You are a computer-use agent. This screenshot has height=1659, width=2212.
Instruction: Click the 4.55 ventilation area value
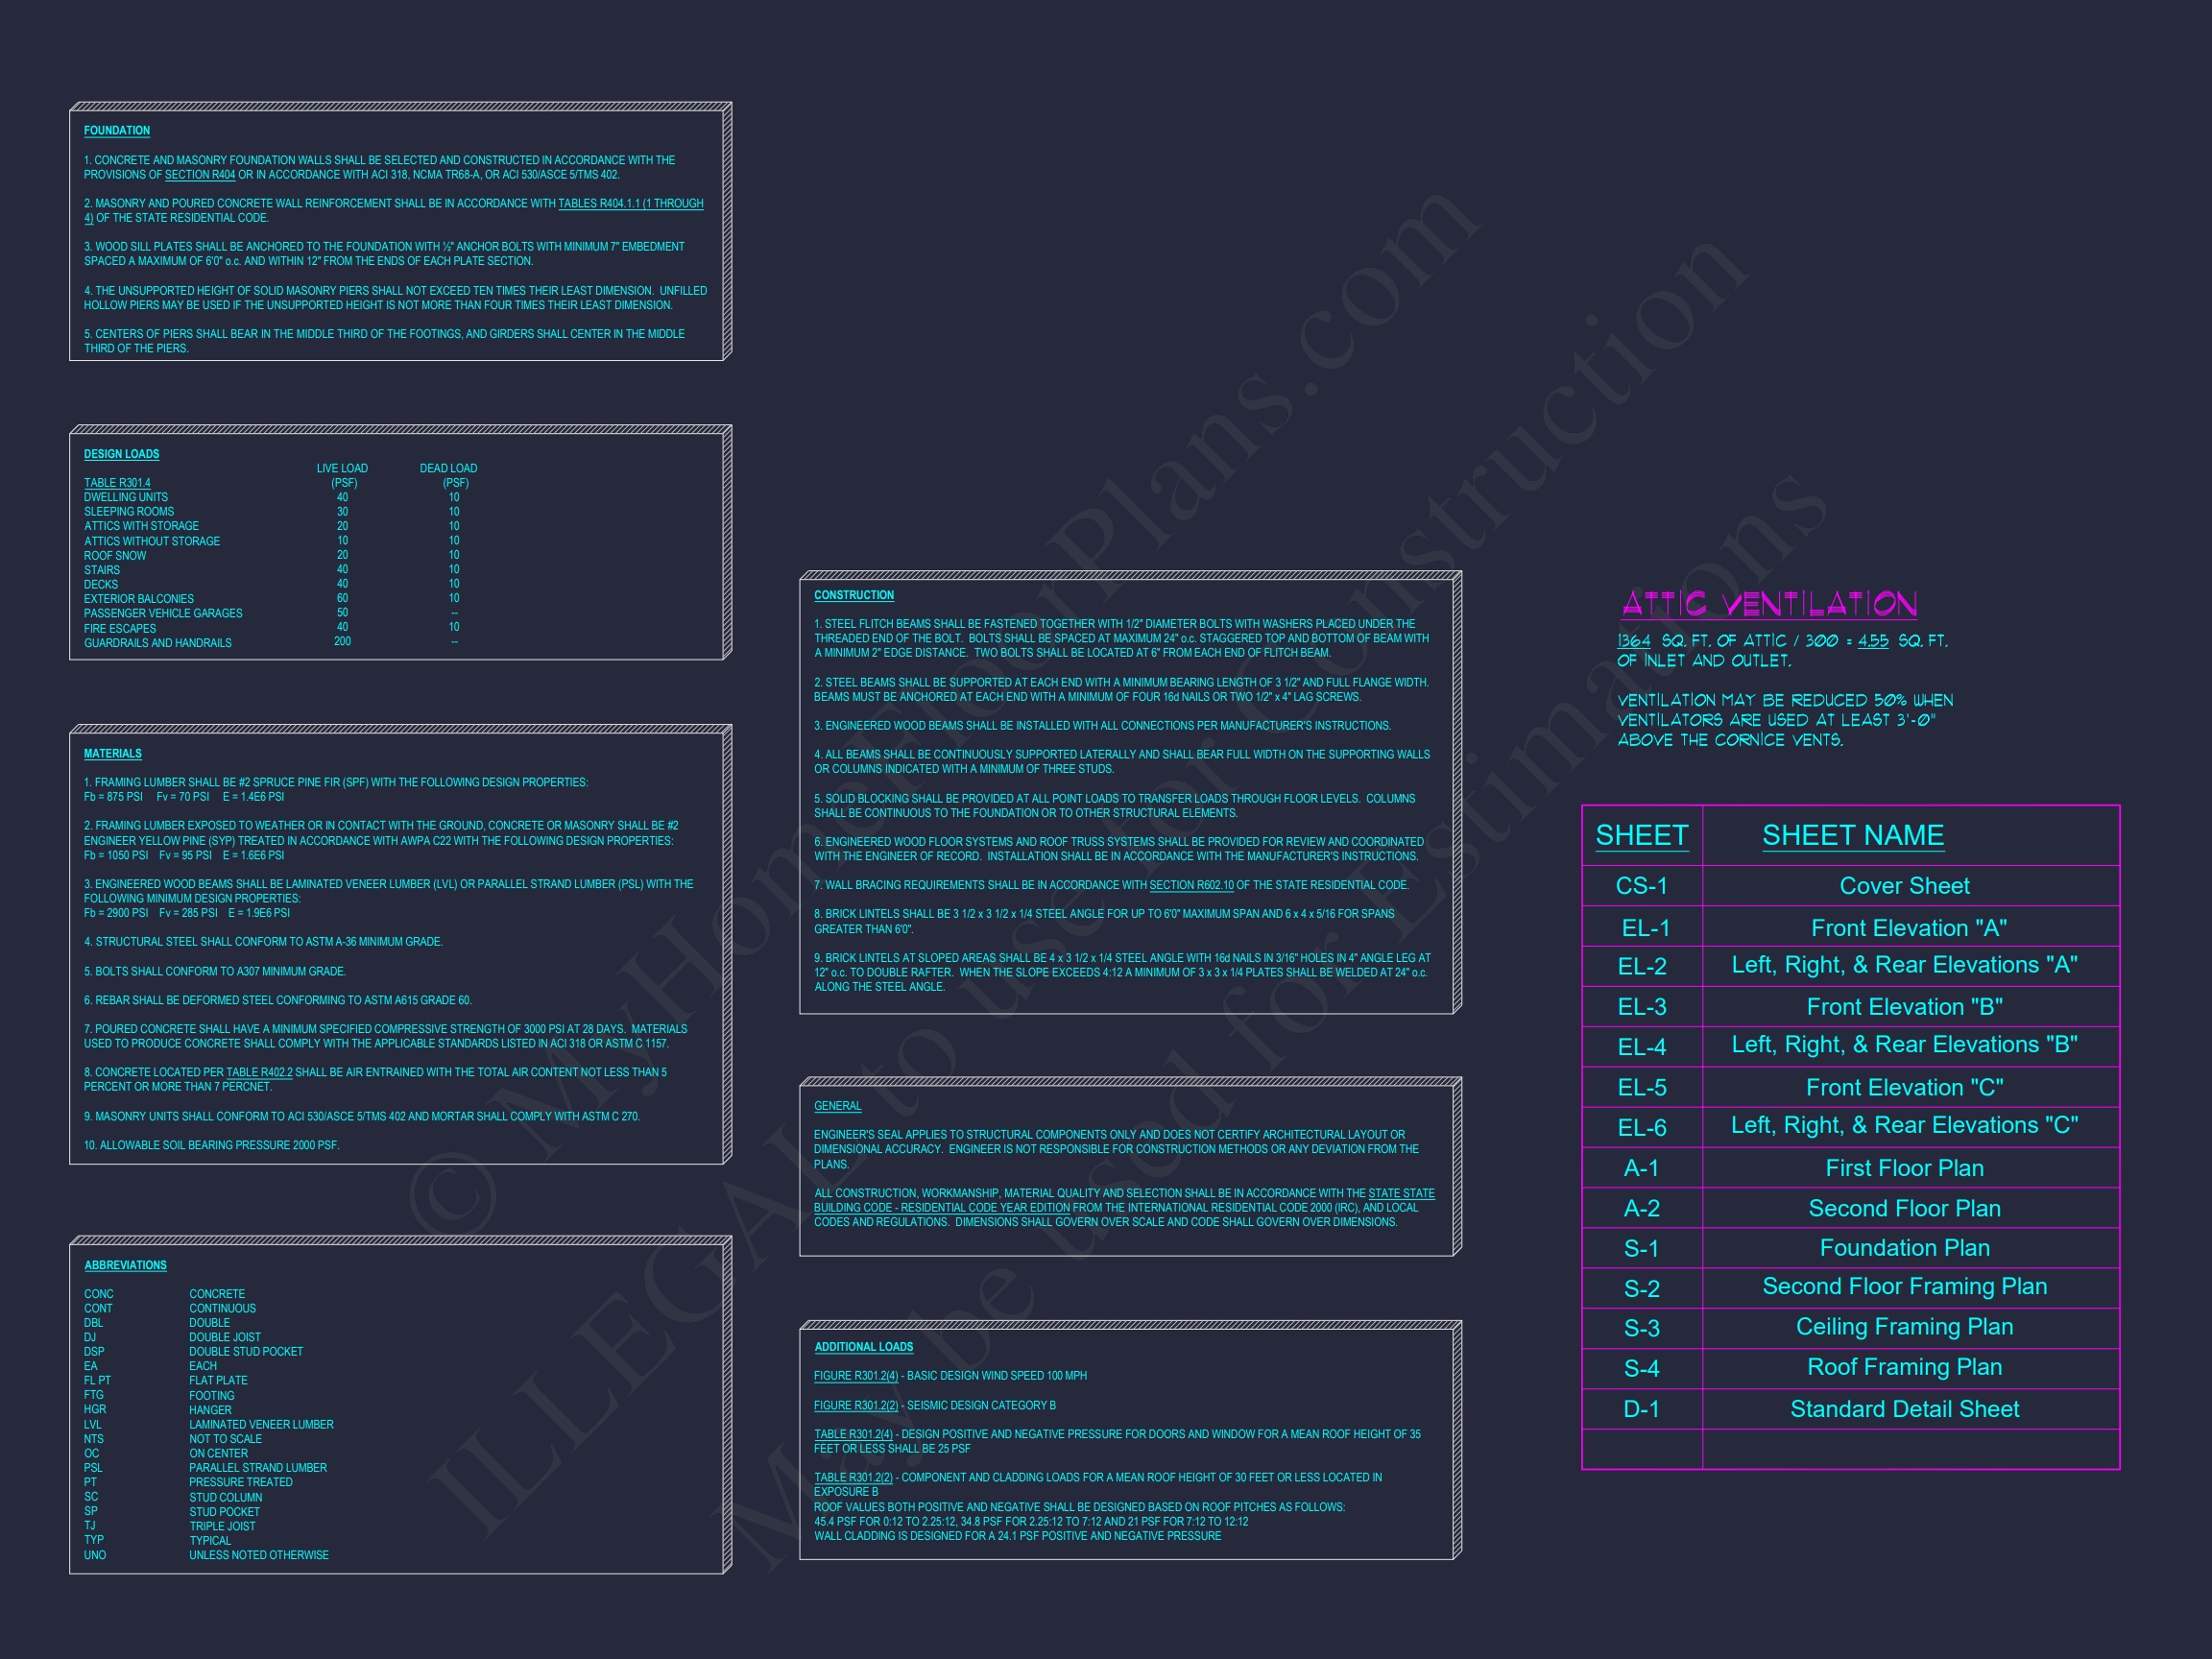(1873, 641)
